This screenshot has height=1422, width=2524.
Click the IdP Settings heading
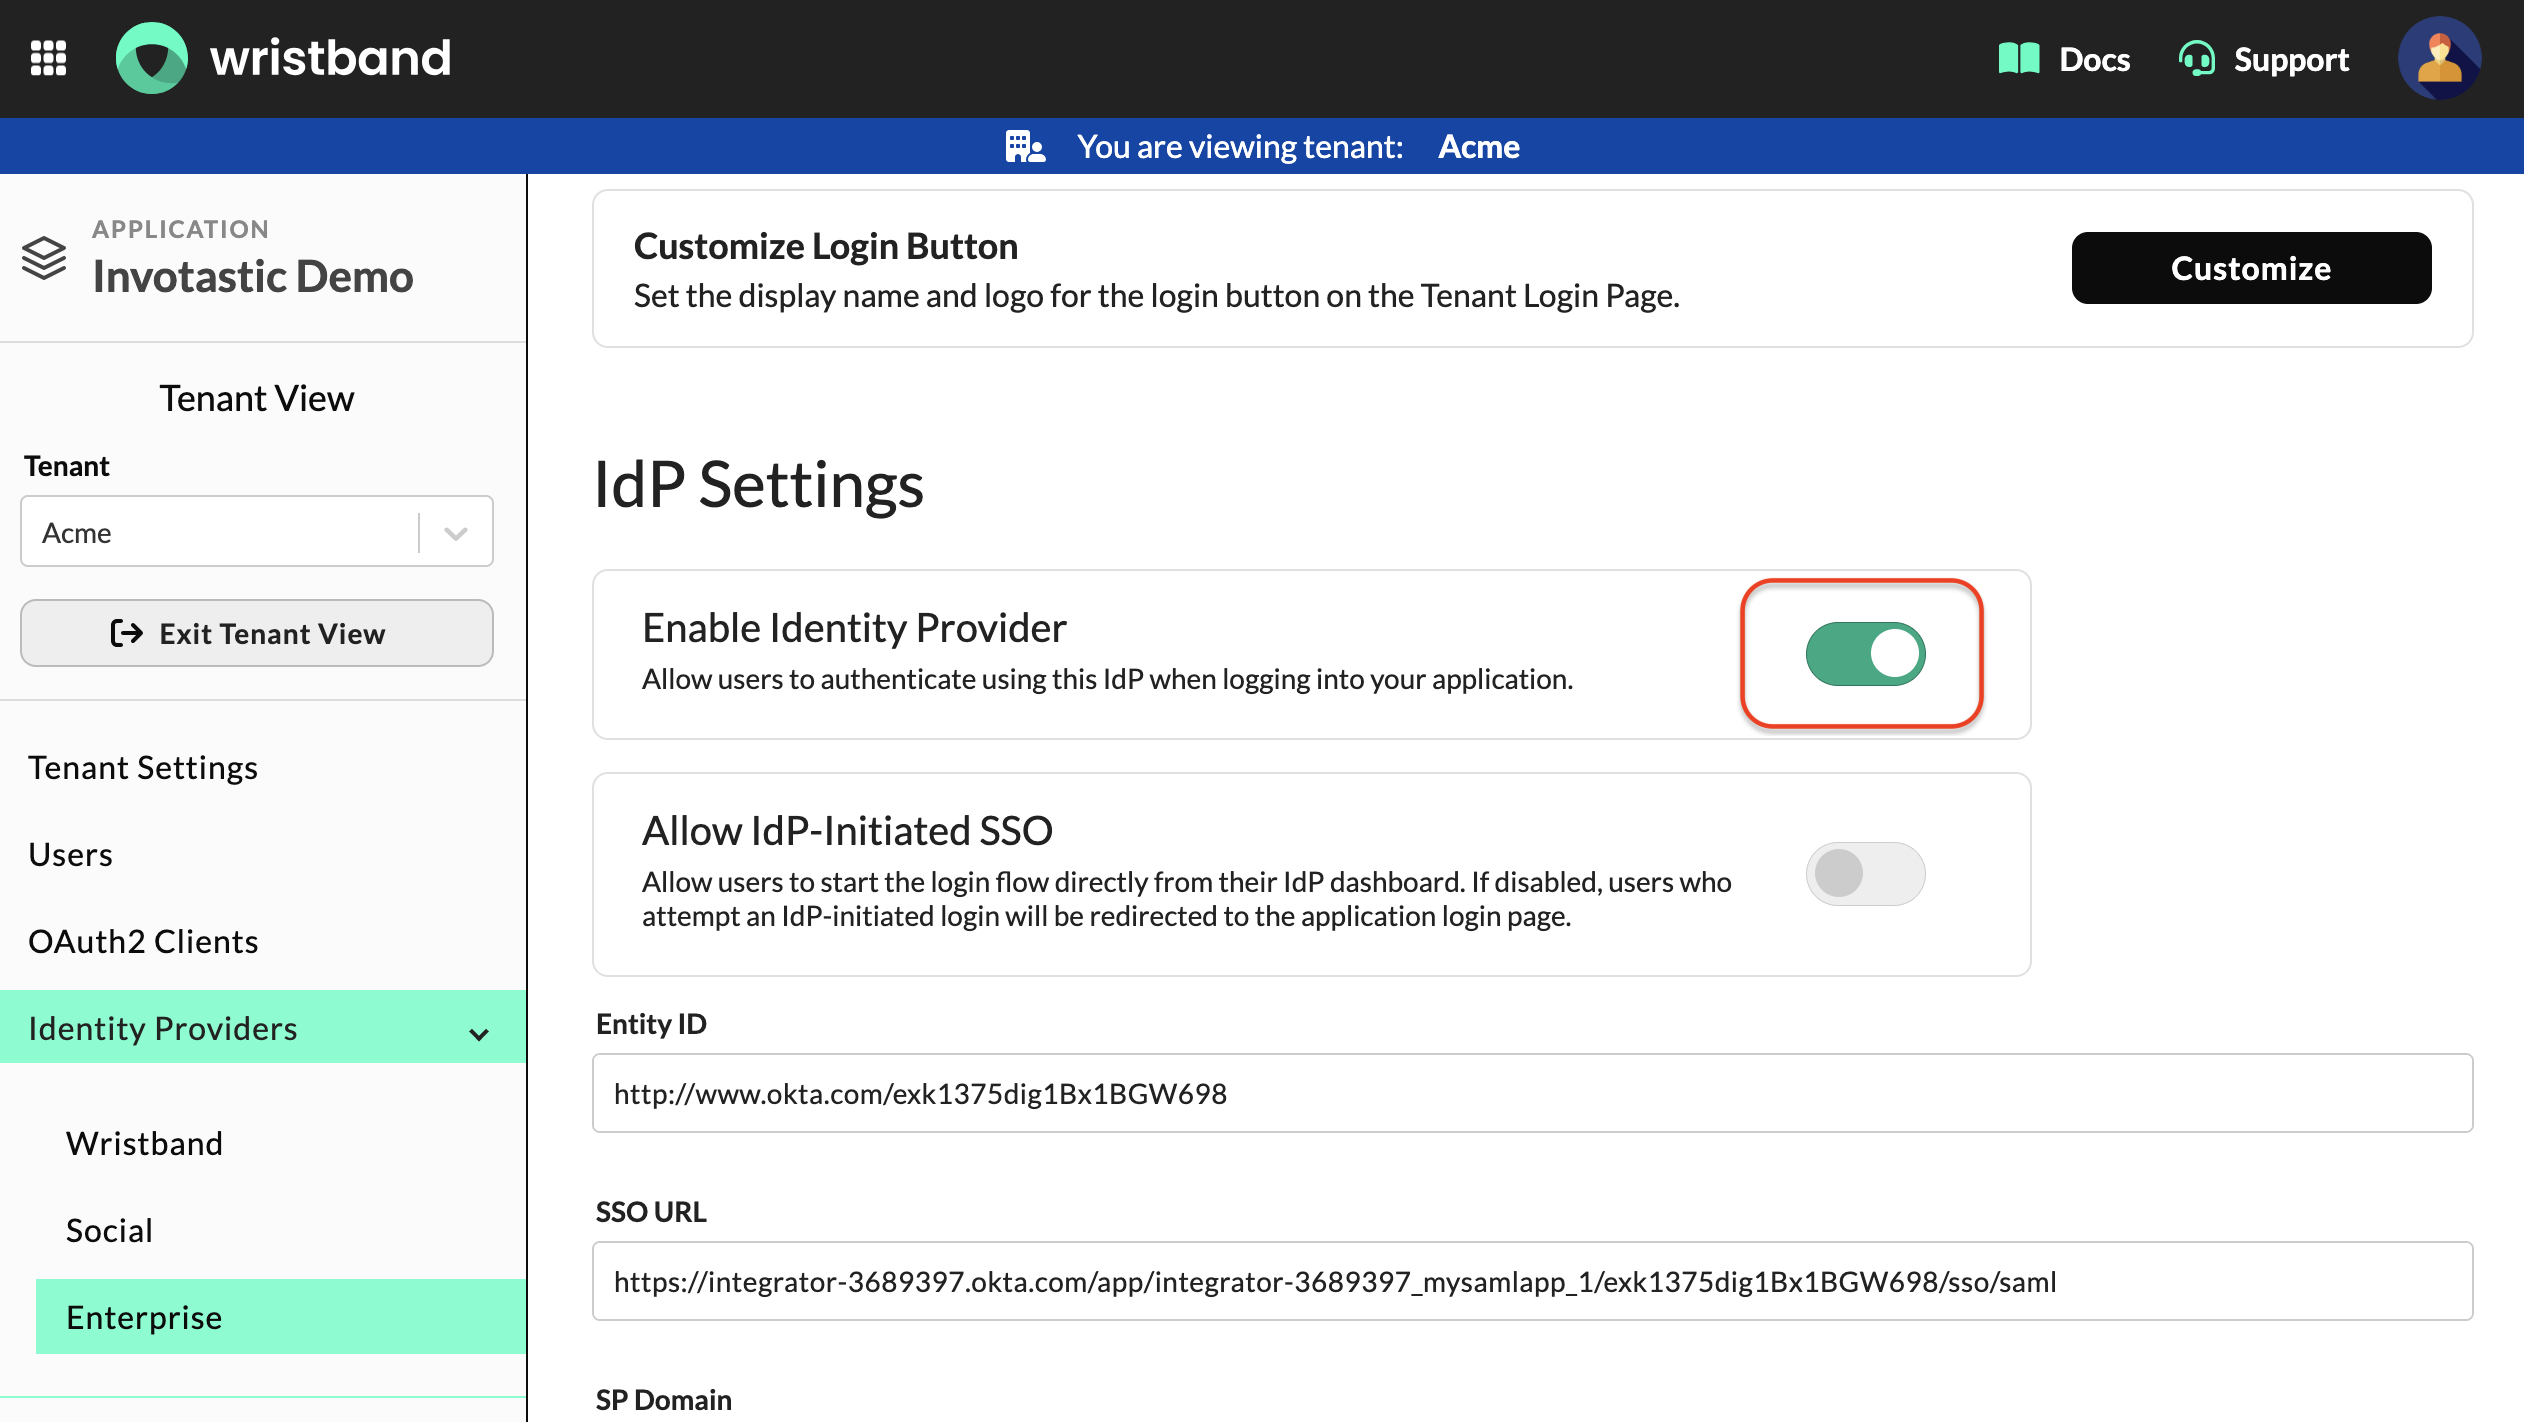point(759,485)
